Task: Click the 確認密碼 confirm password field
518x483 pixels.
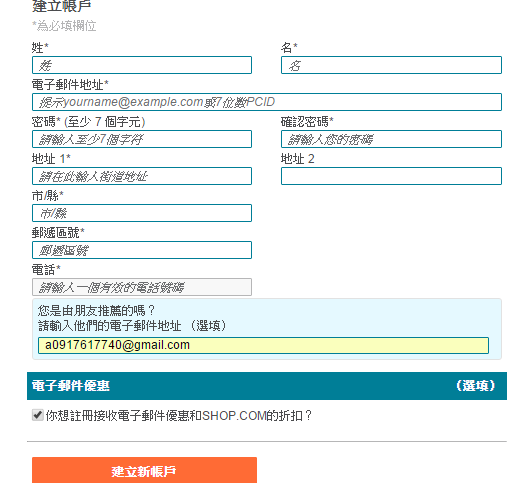Action: 391,139
